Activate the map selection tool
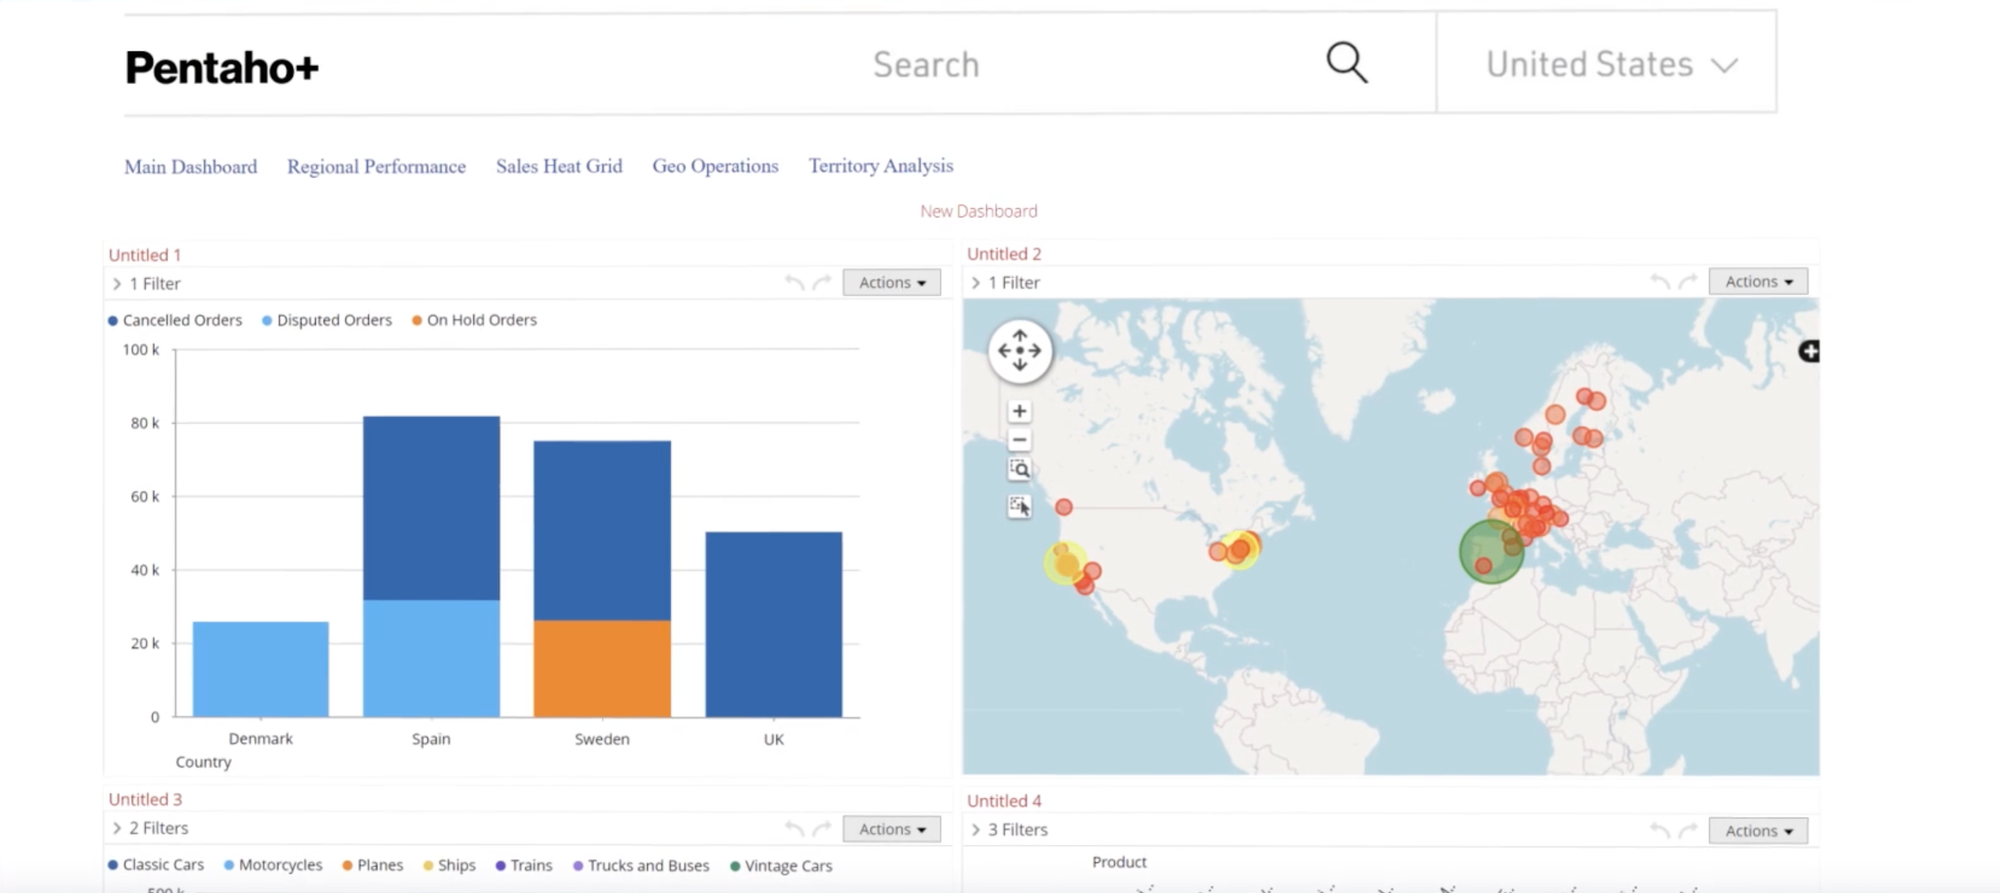 click(x=1019, y=506)
